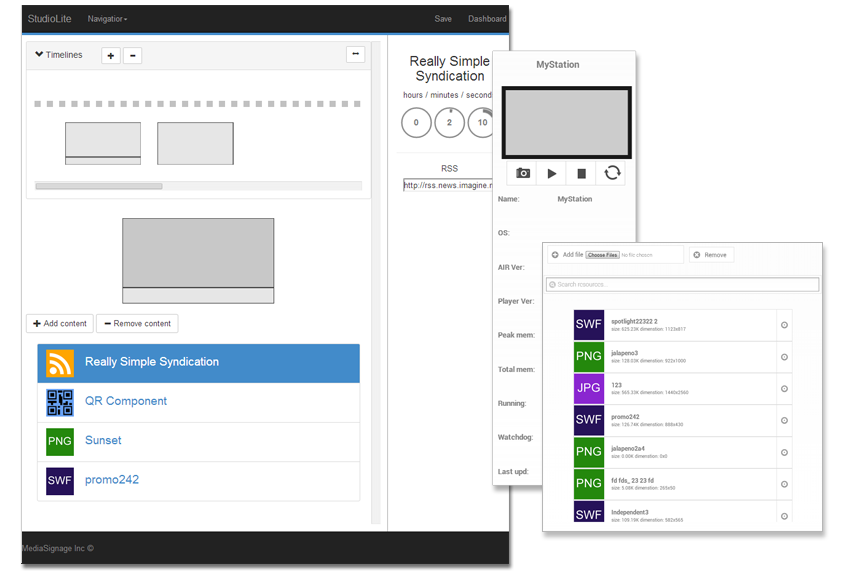Screen dimensions: 842x572
Task: Minimize timeline panel with the right minus button
Action: (x=355, y=55)
